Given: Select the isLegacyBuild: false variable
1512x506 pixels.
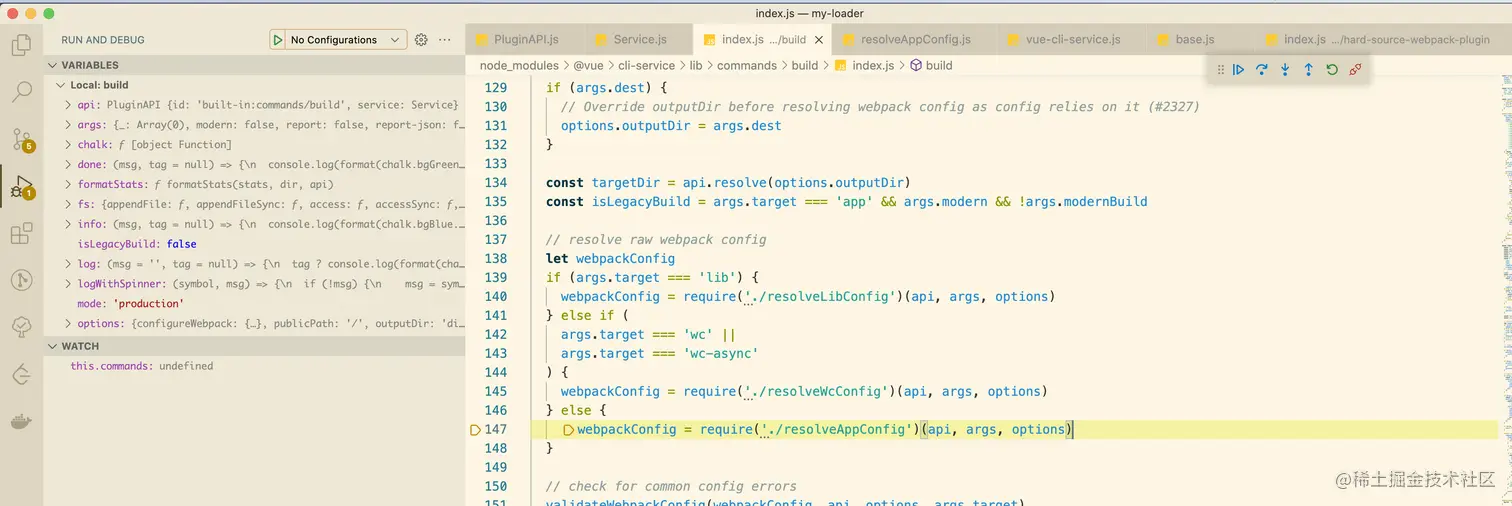Looking at the screenshot, I should point(255,244).
